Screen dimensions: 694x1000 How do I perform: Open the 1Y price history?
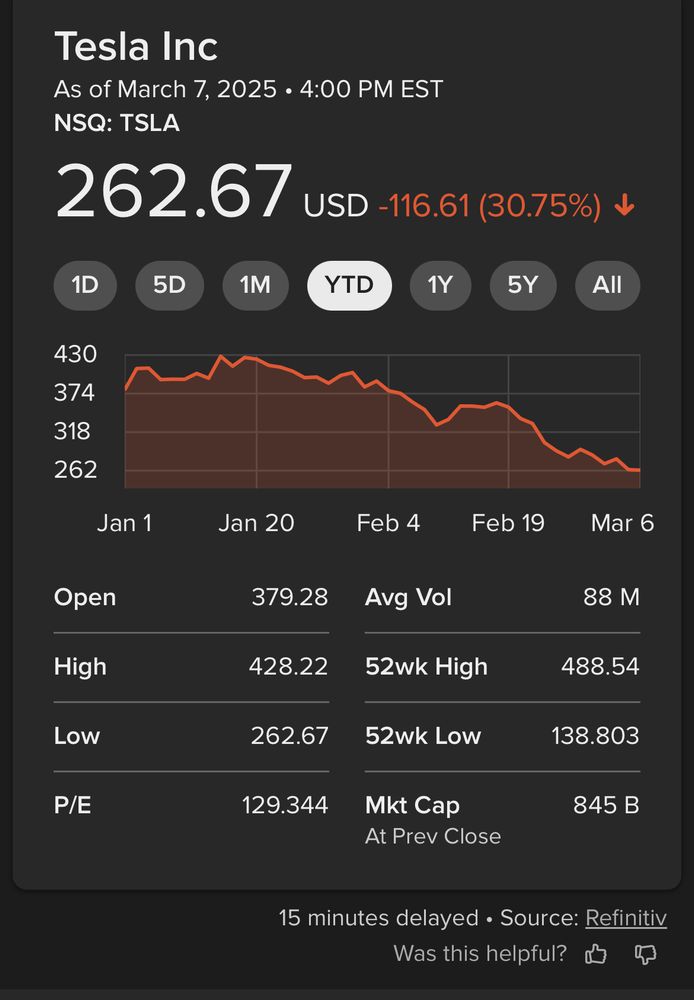[x=440, y=285]
